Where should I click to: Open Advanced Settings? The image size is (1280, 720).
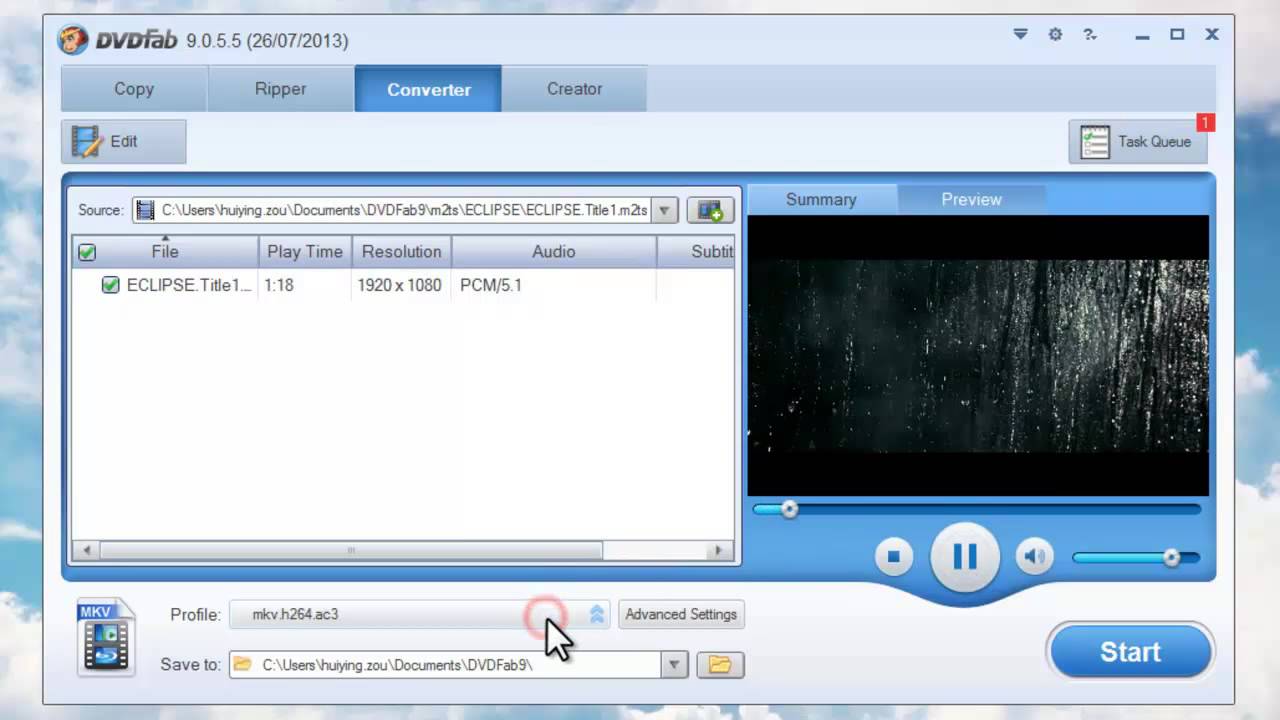tap(681, 614)
